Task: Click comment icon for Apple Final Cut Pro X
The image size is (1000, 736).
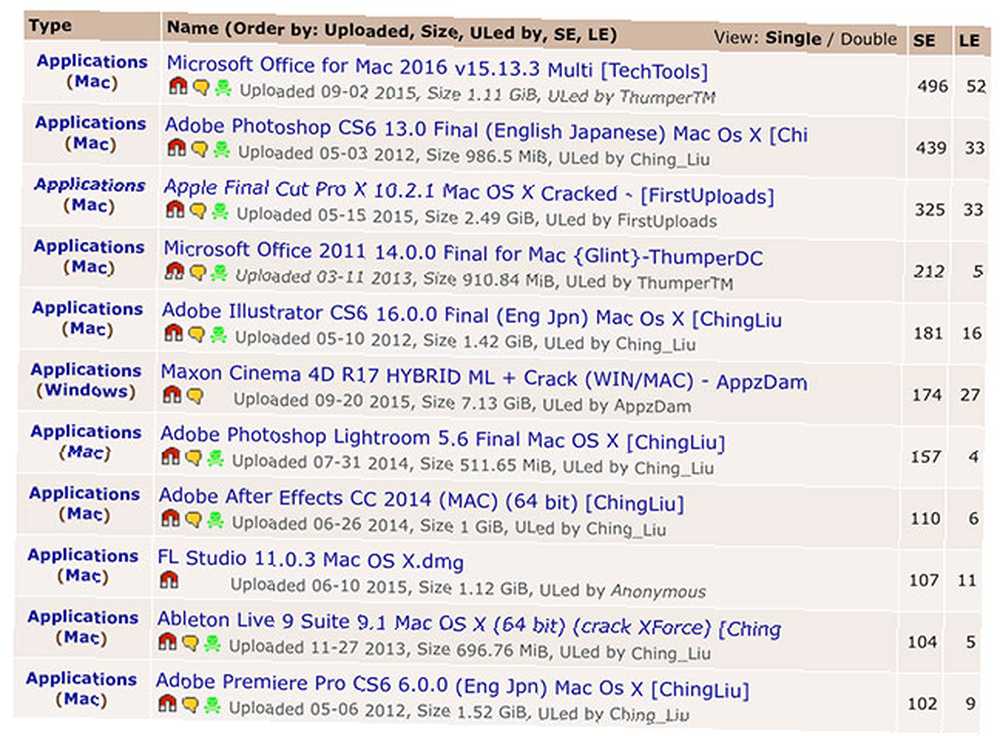Action: [x=198, y=210]
